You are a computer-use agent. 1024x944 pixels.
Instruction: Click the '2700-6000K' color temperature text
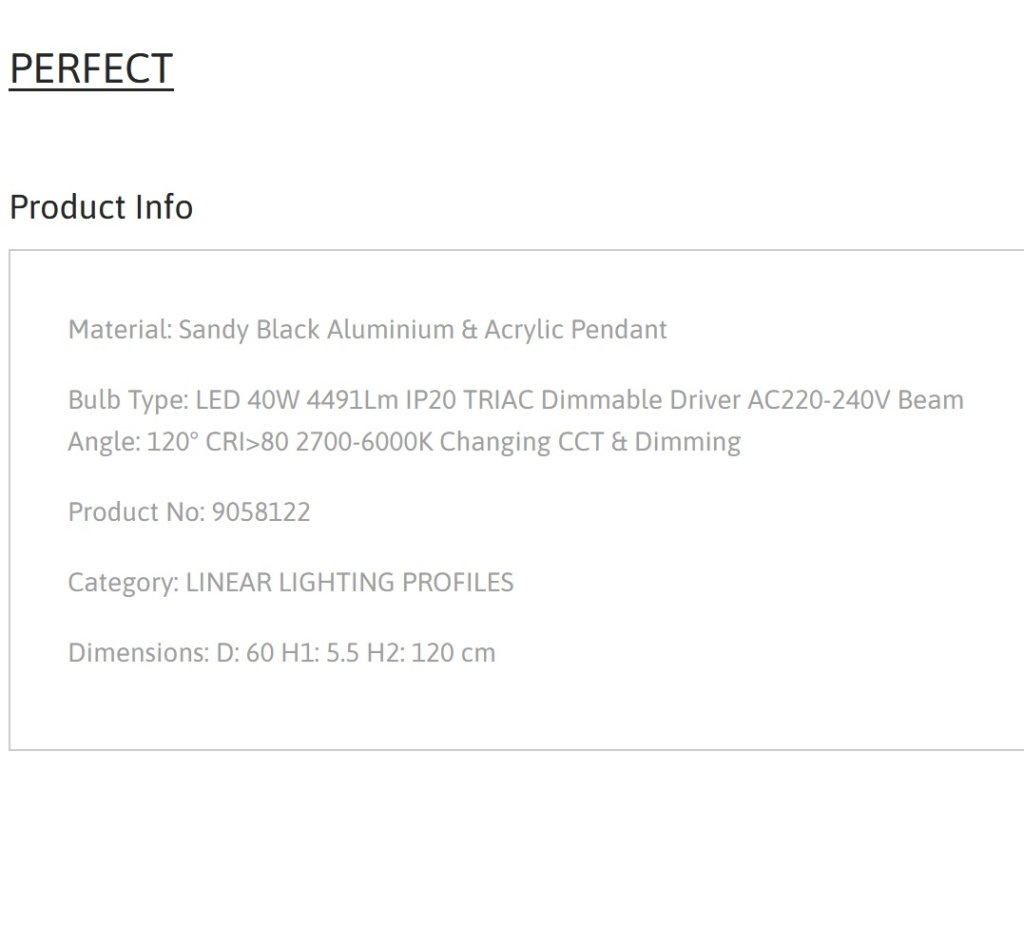coord(364,442)
